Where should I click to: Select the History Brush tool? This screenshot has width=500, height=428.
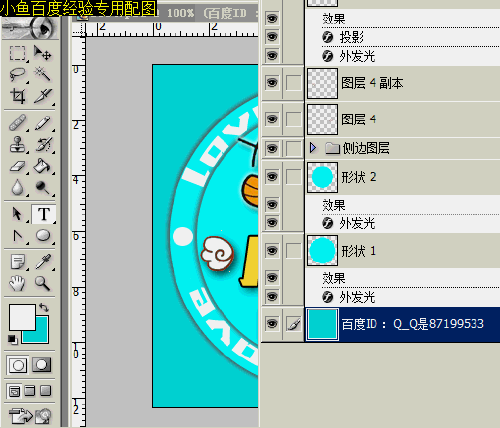click(43, 144)
